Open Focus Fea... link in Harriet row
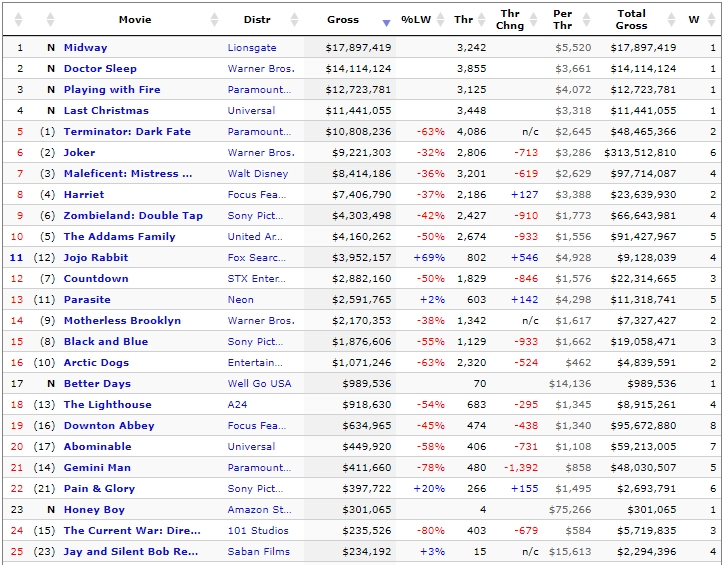Image resolution: width=724 pixels, height=565 pixels. click(x=257, y=194)
